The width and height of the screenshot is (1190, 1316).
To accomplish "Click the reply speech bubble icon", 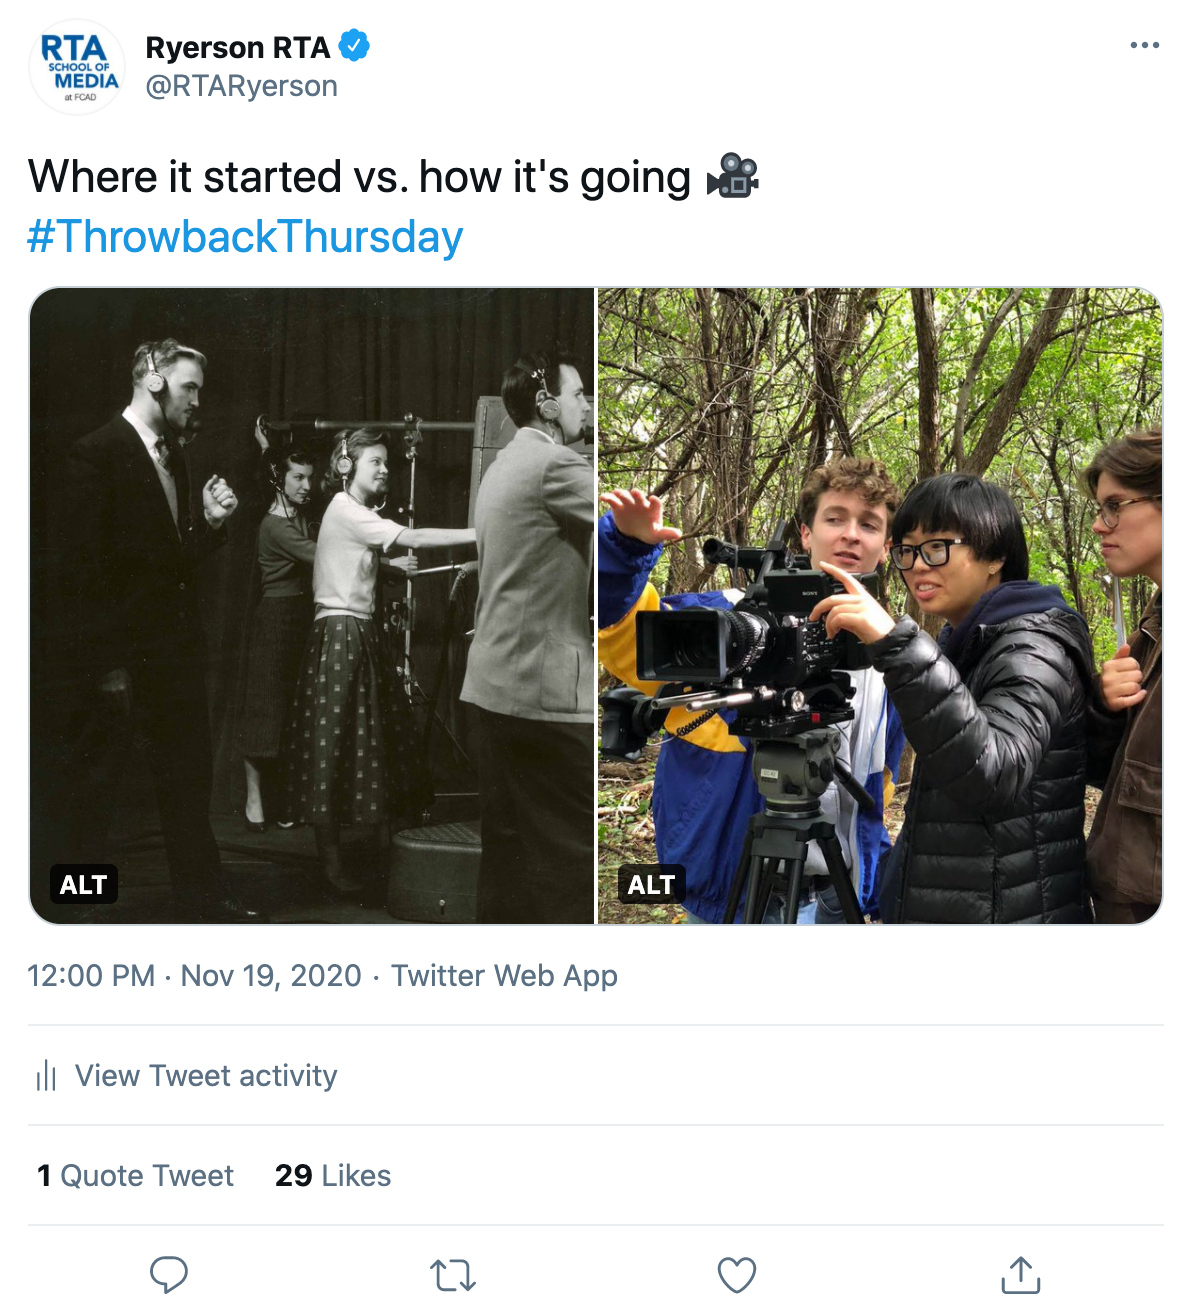I will pyautogui.click(x=169, y=1275).
